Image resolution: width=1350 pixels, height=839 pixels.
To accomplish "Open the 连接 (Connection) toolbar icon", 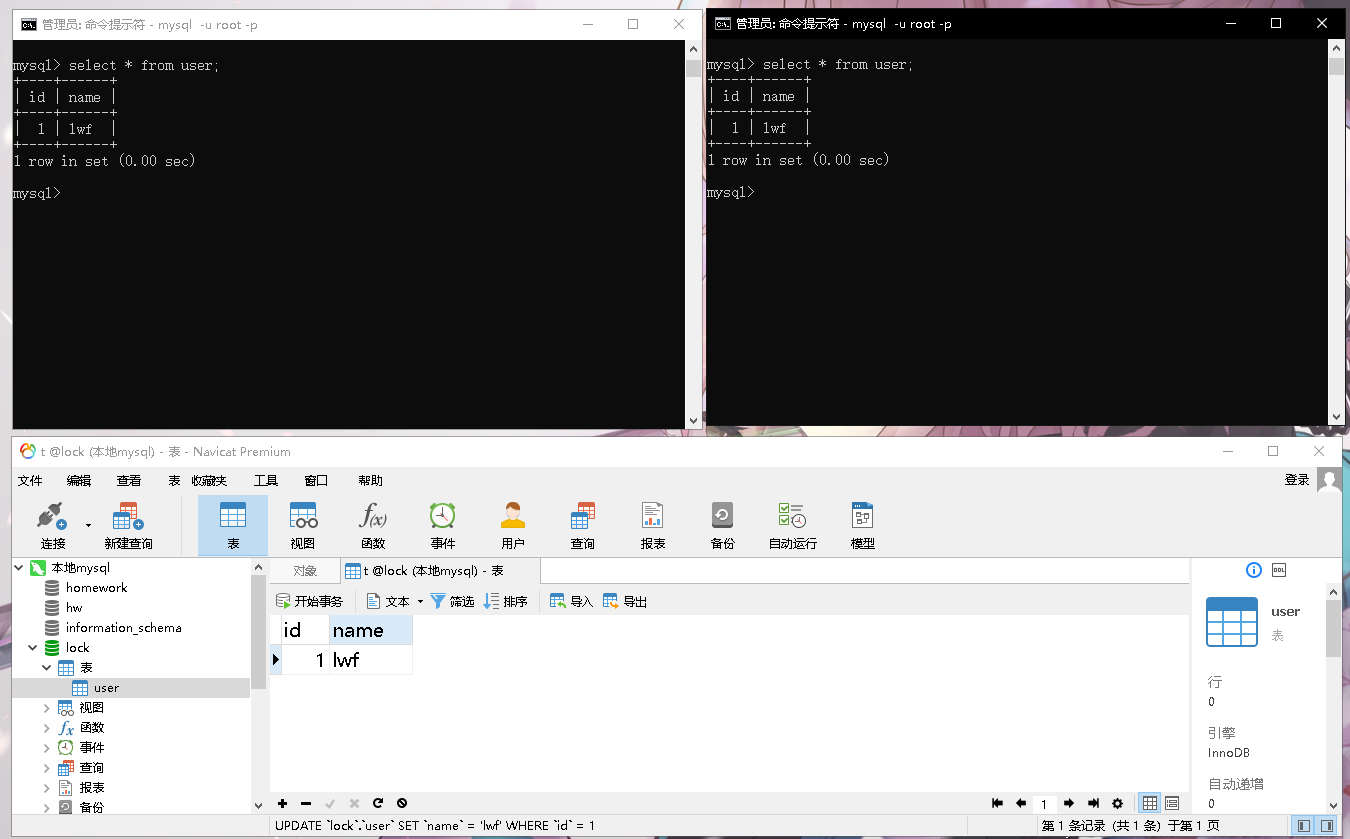I will 52,525.
